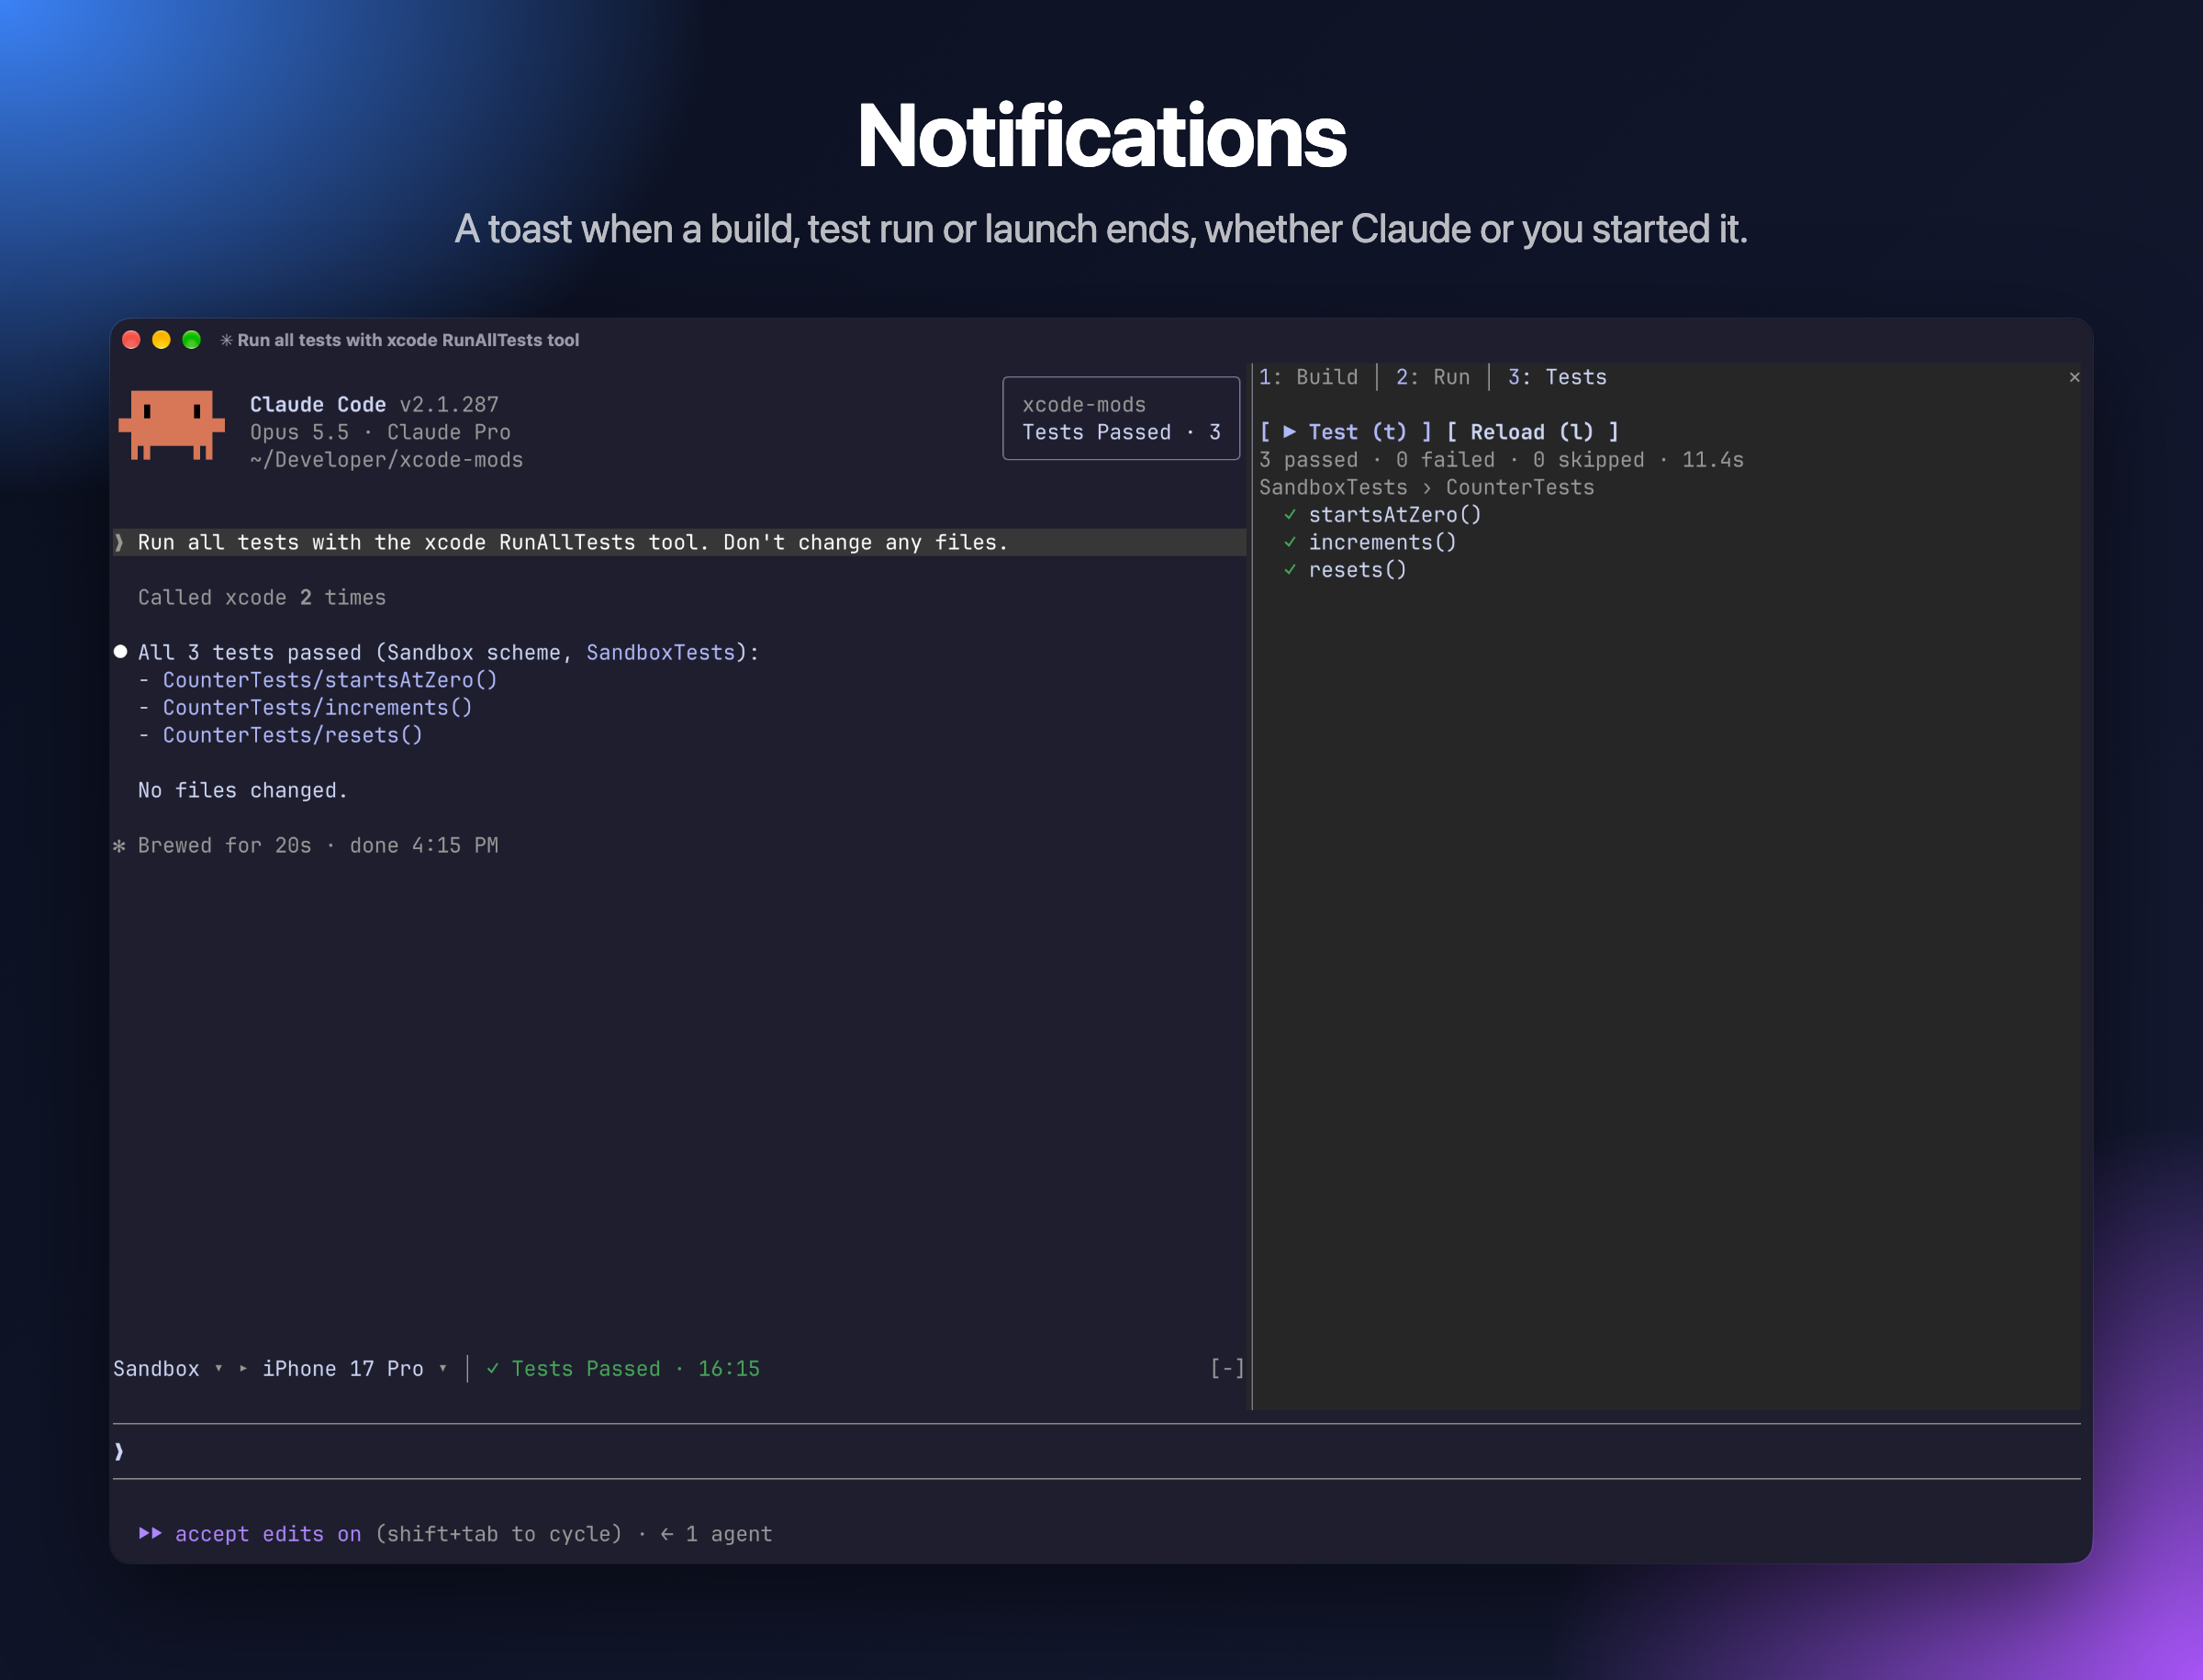Select resets() in the test results list
Image resolution: width=2203 pixels, height=1680 pixels.
point(1357,570)
